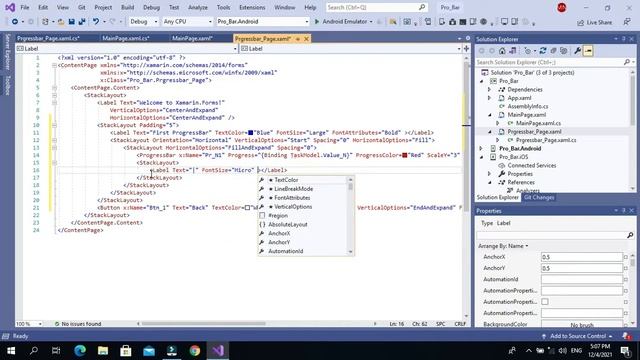Click the Windows Start button
Screen dimensions: 640x360
(11, 351)
